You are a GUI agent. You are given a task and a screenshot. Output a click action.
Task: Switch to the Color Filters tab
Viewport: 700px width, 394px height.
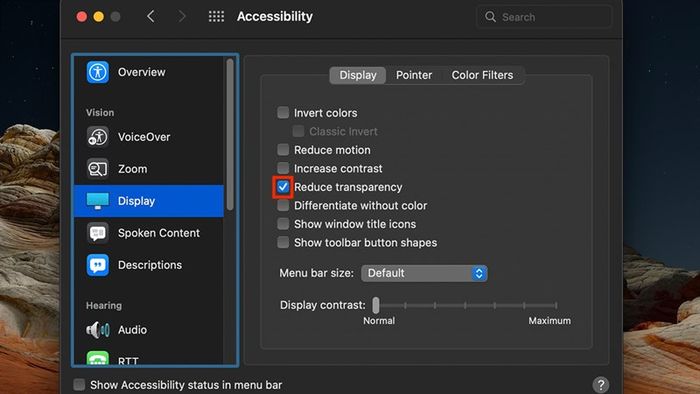coord(482,75)
